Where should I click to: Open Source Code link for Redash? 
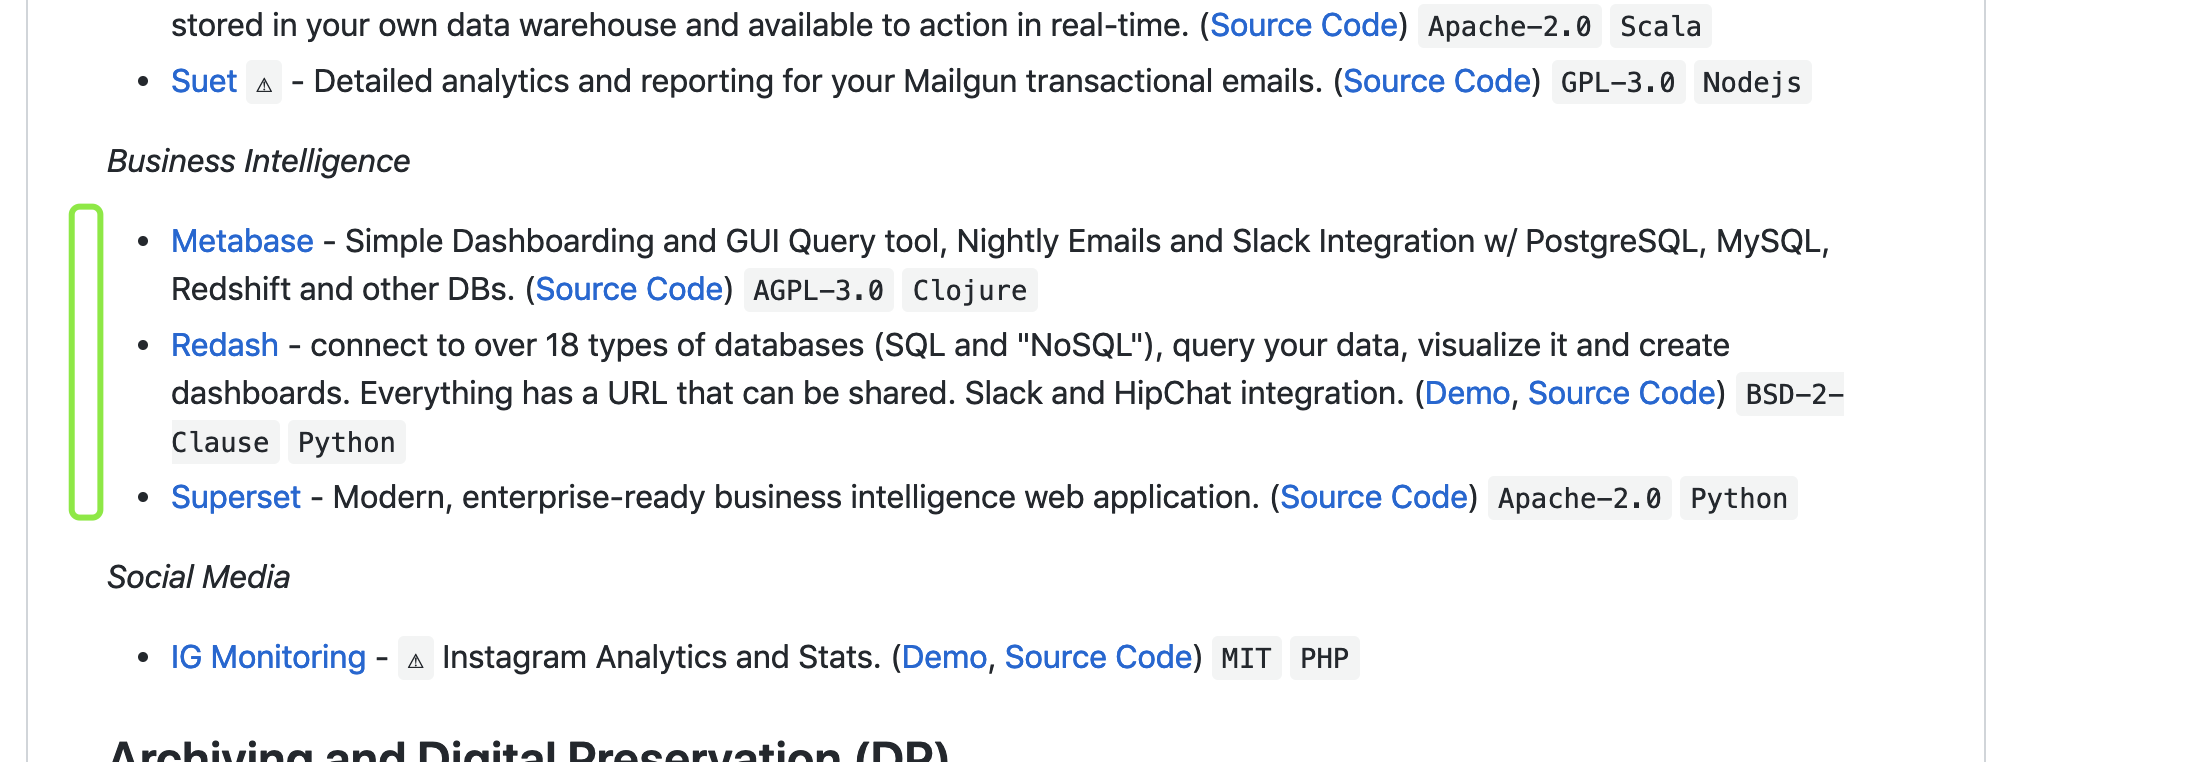[x=1621, y=393]
